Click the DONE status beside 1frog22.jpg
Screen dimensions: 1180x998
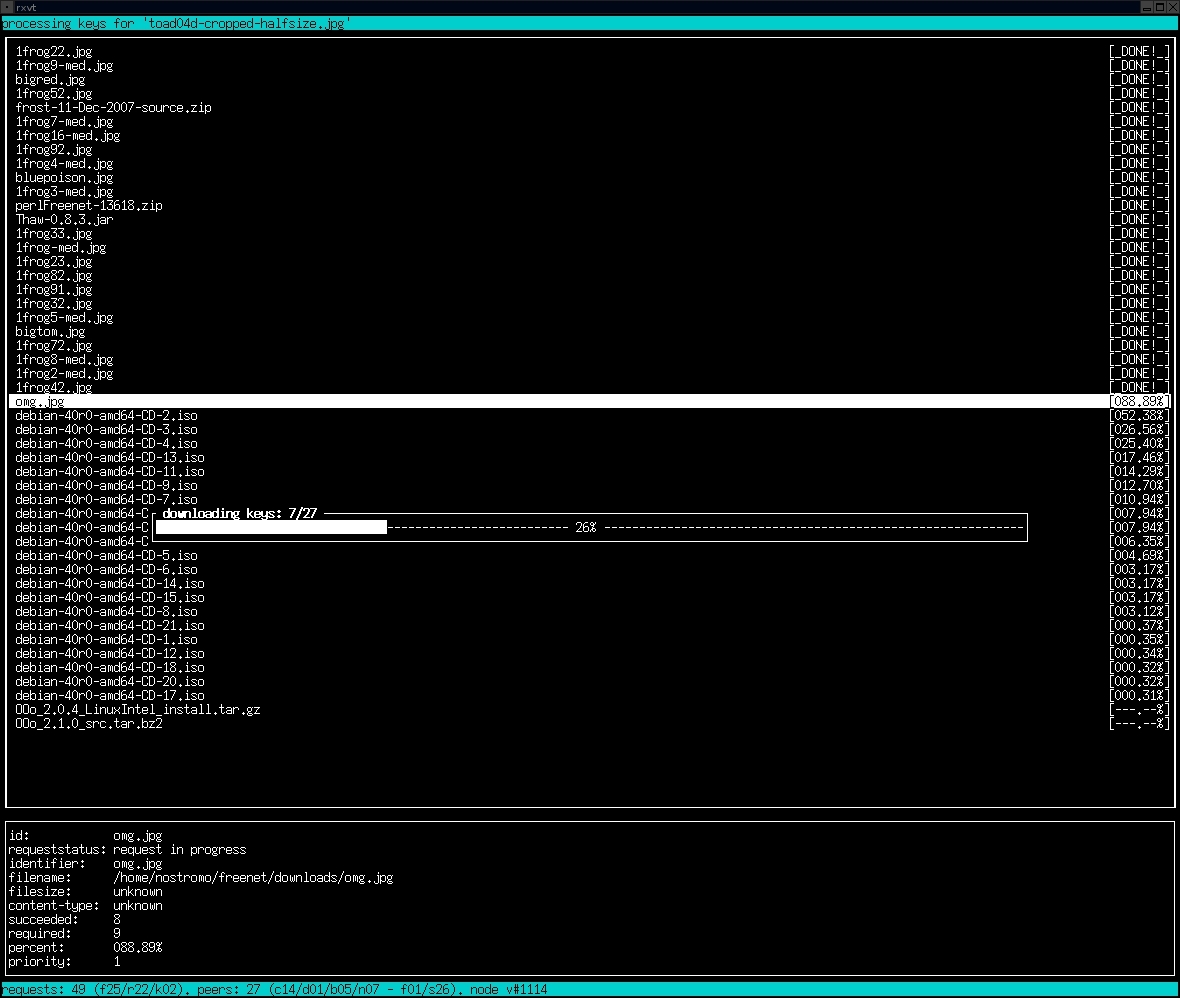pyautogui.click(x=1139, y=52)
